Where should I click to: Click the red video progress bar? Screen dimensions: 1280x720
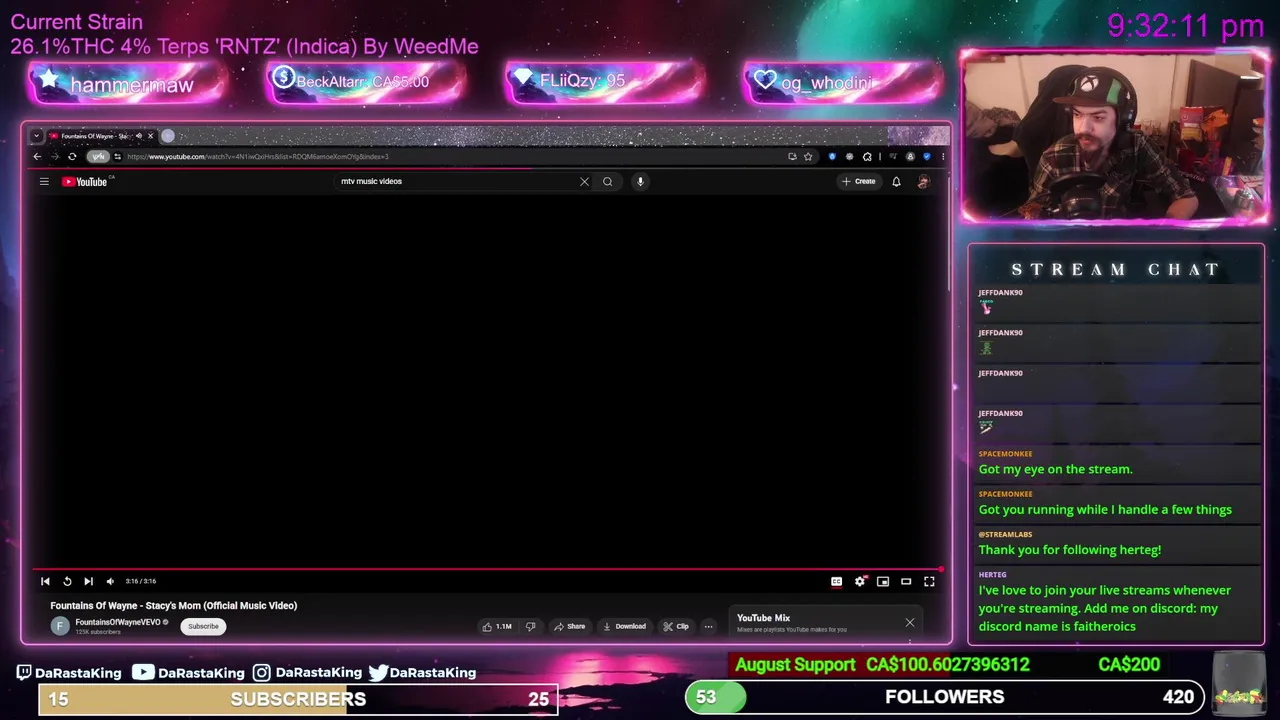(x=488, y=569)
